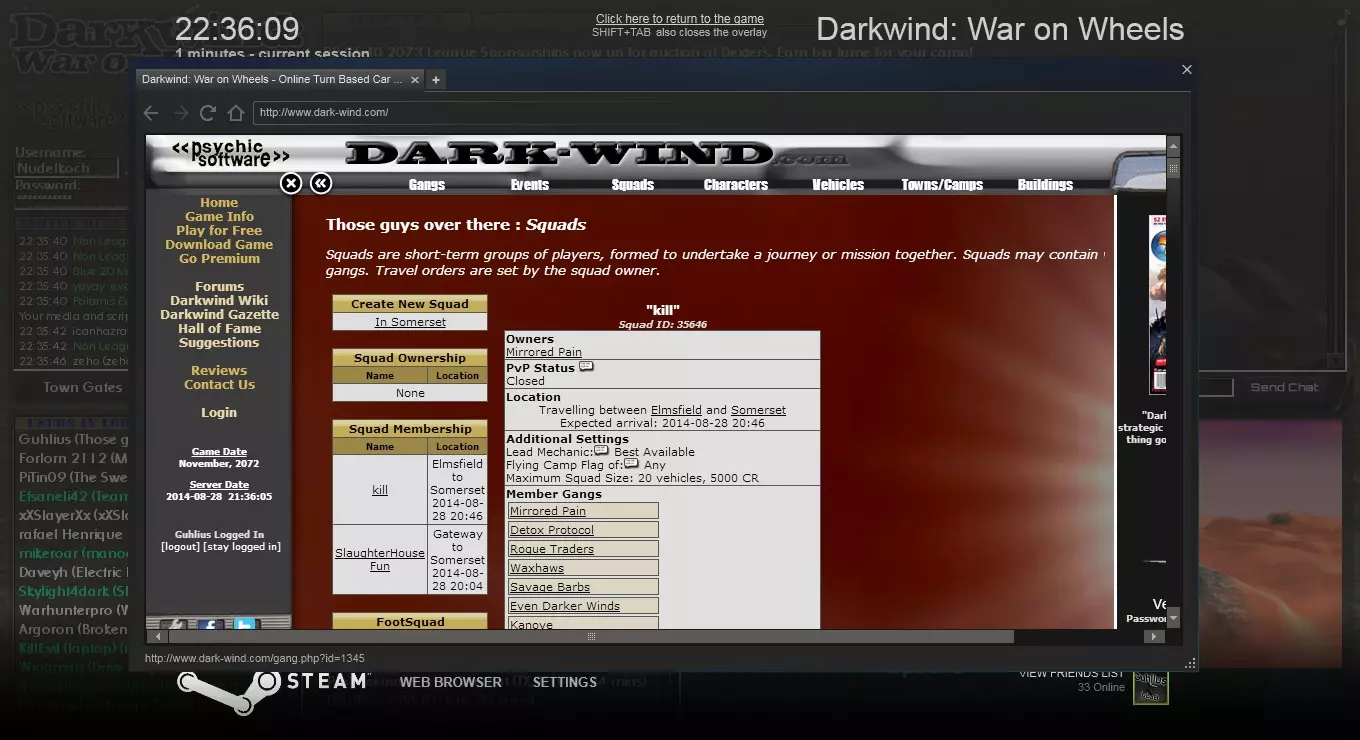Open Rogue Traders gang link

(552, 549)
